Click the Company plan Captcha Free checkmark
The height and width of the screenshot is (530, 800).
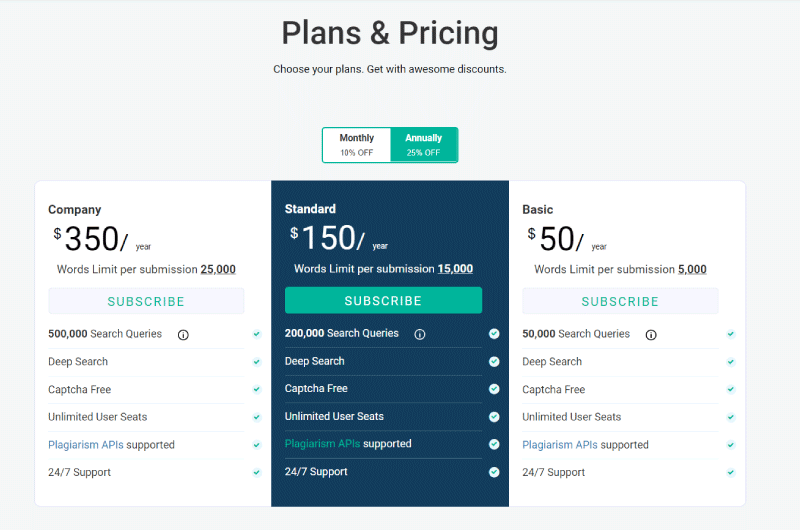tap(257, 389)
